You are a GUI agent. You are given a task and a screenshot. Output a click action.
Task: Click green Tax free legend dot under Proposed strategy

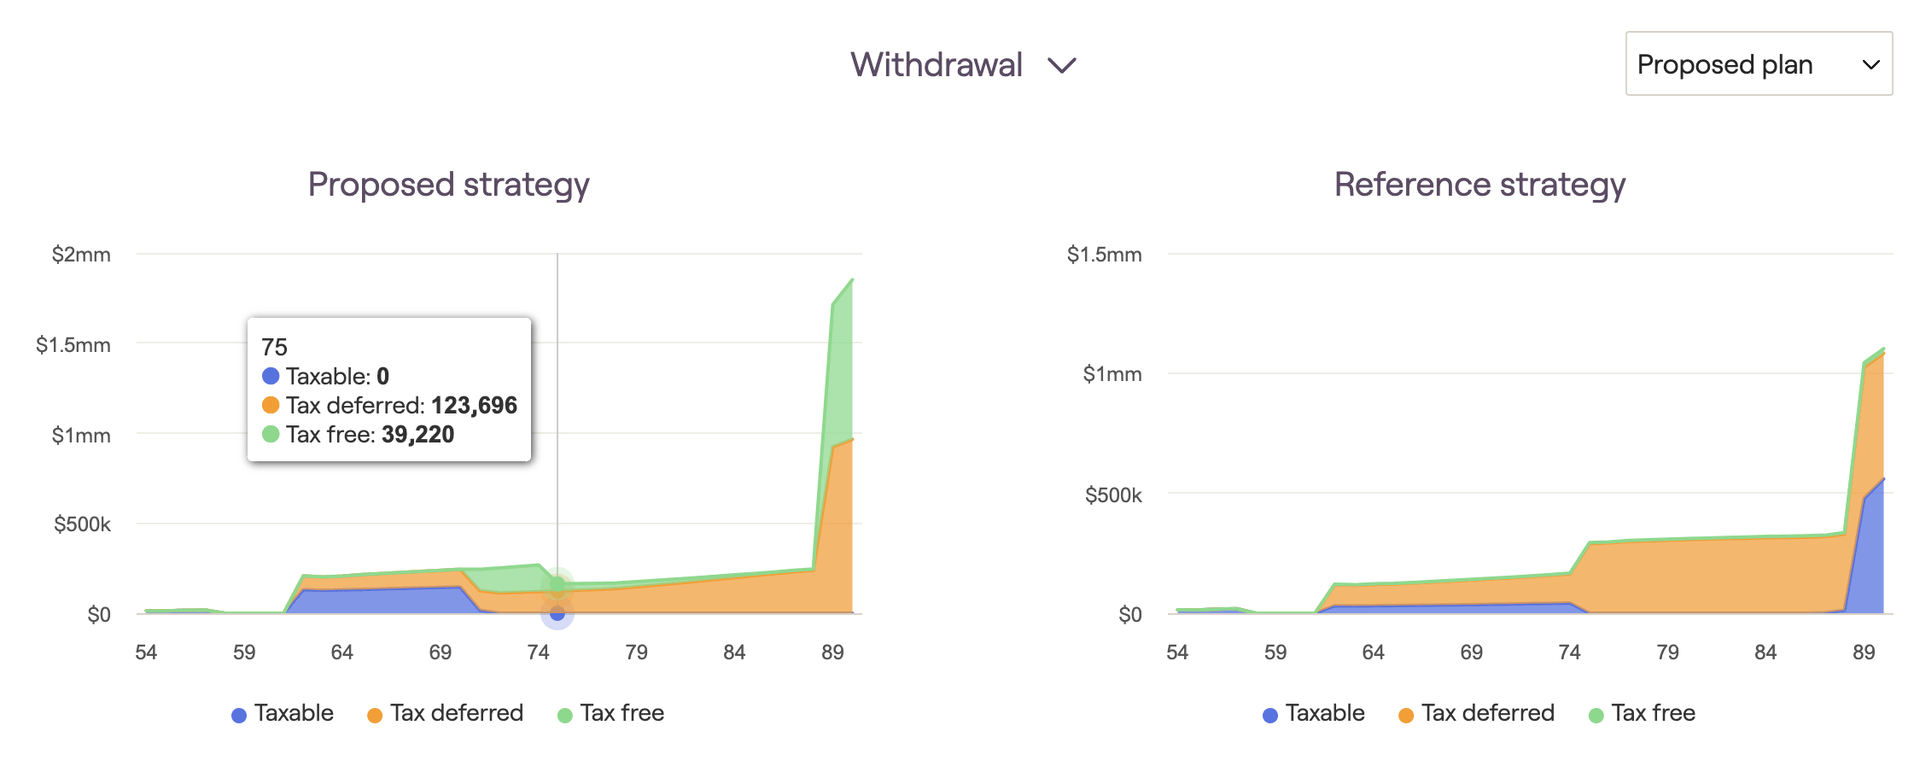tap(565, 715)
